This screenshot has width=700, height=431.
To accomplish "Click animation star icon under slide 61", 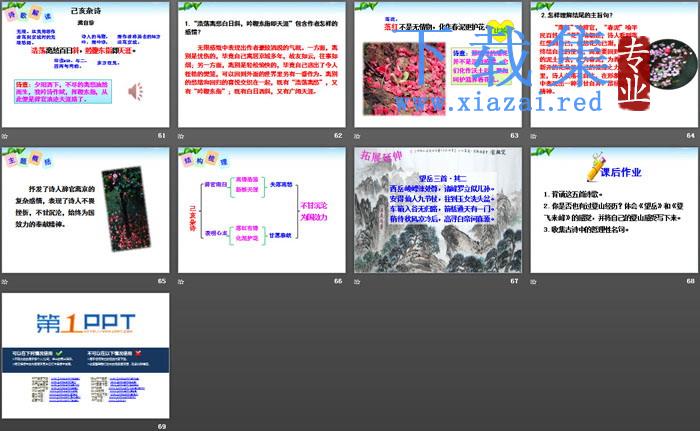I will [5, 136].
